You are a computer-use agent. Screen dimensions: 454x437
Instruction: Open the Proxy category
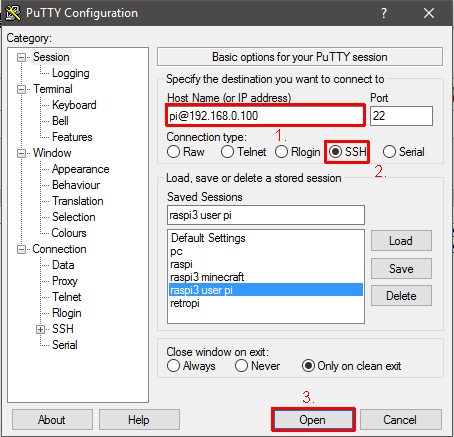click(65, 281)
